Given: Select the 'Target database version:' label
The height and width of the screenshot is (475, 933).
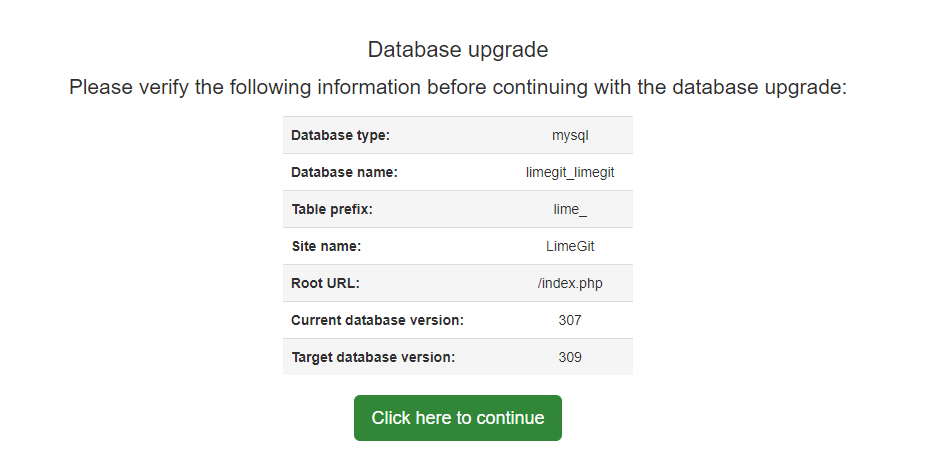Looking at the screenshot, I should (x=373, y=357).
